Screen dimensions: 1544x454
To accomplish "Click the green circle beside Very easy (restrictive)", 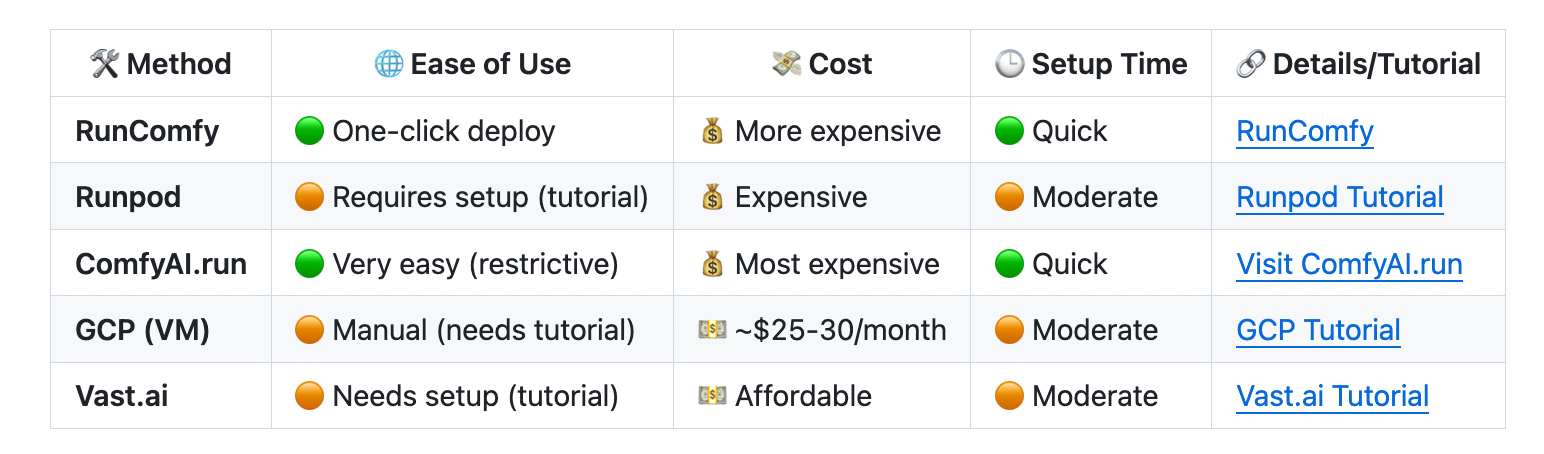I will (x=309, y=264).
